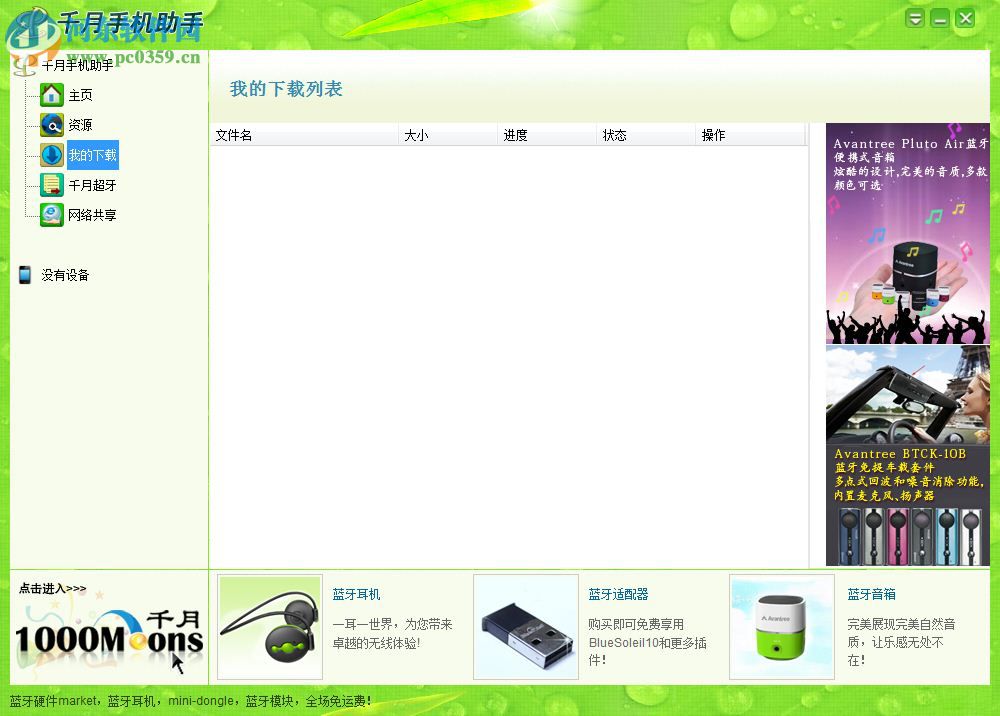Click the 1000Moons logo banner
The image size is (1000, 716).
coord(109,639)
